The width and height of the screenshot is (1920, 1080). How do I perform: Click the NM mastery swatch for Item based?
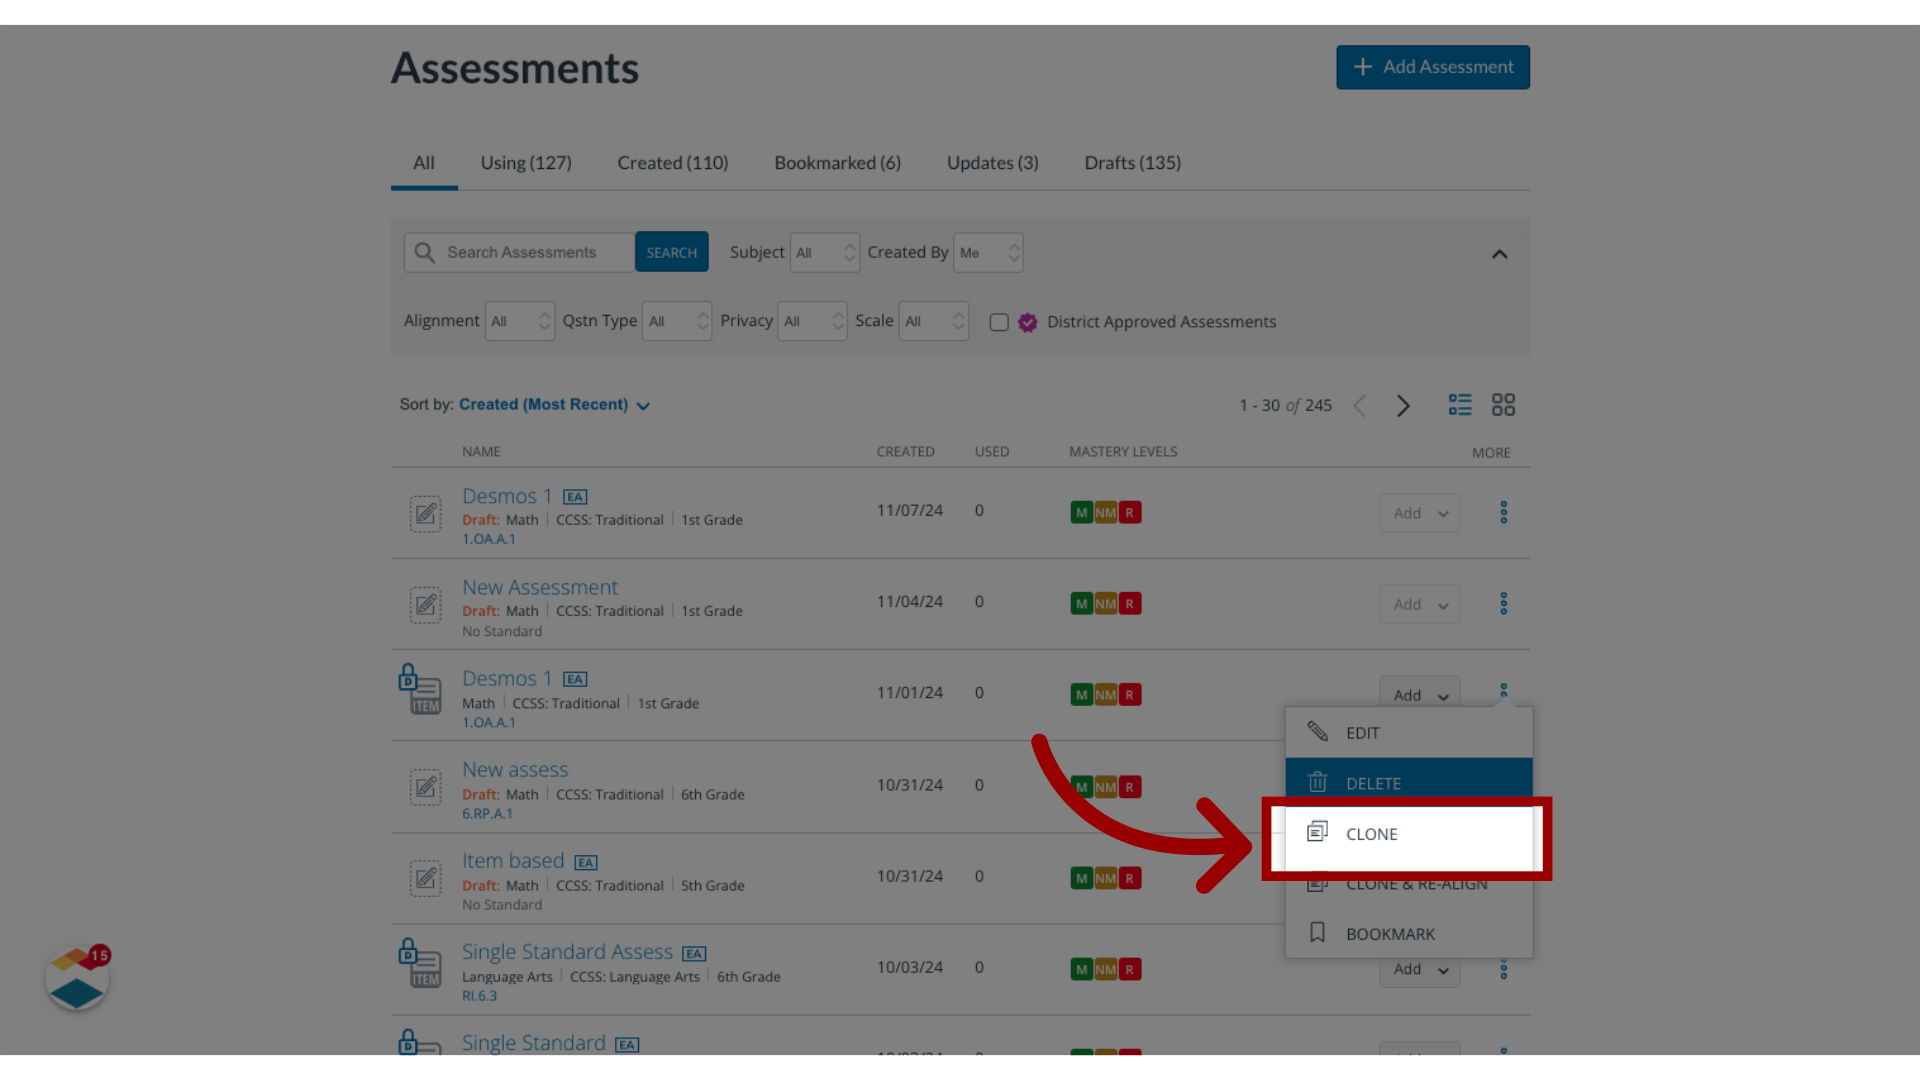pyautogui.click(x=1105, y=878)
